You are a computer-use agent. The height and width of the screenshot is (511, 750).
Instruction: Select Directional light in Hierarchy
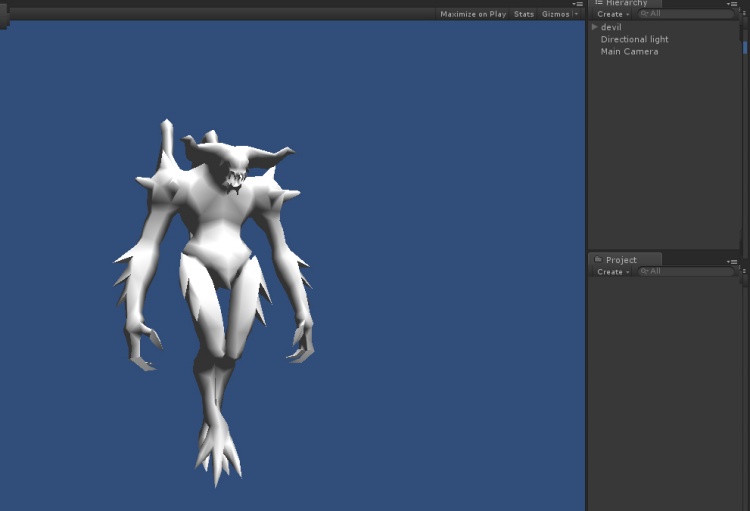tap(634, 39)
